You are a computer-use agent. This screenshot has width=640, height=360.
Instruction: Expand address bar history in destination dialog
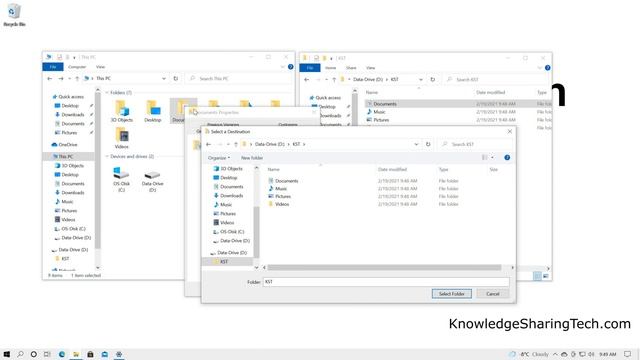[x=416, y=144]
